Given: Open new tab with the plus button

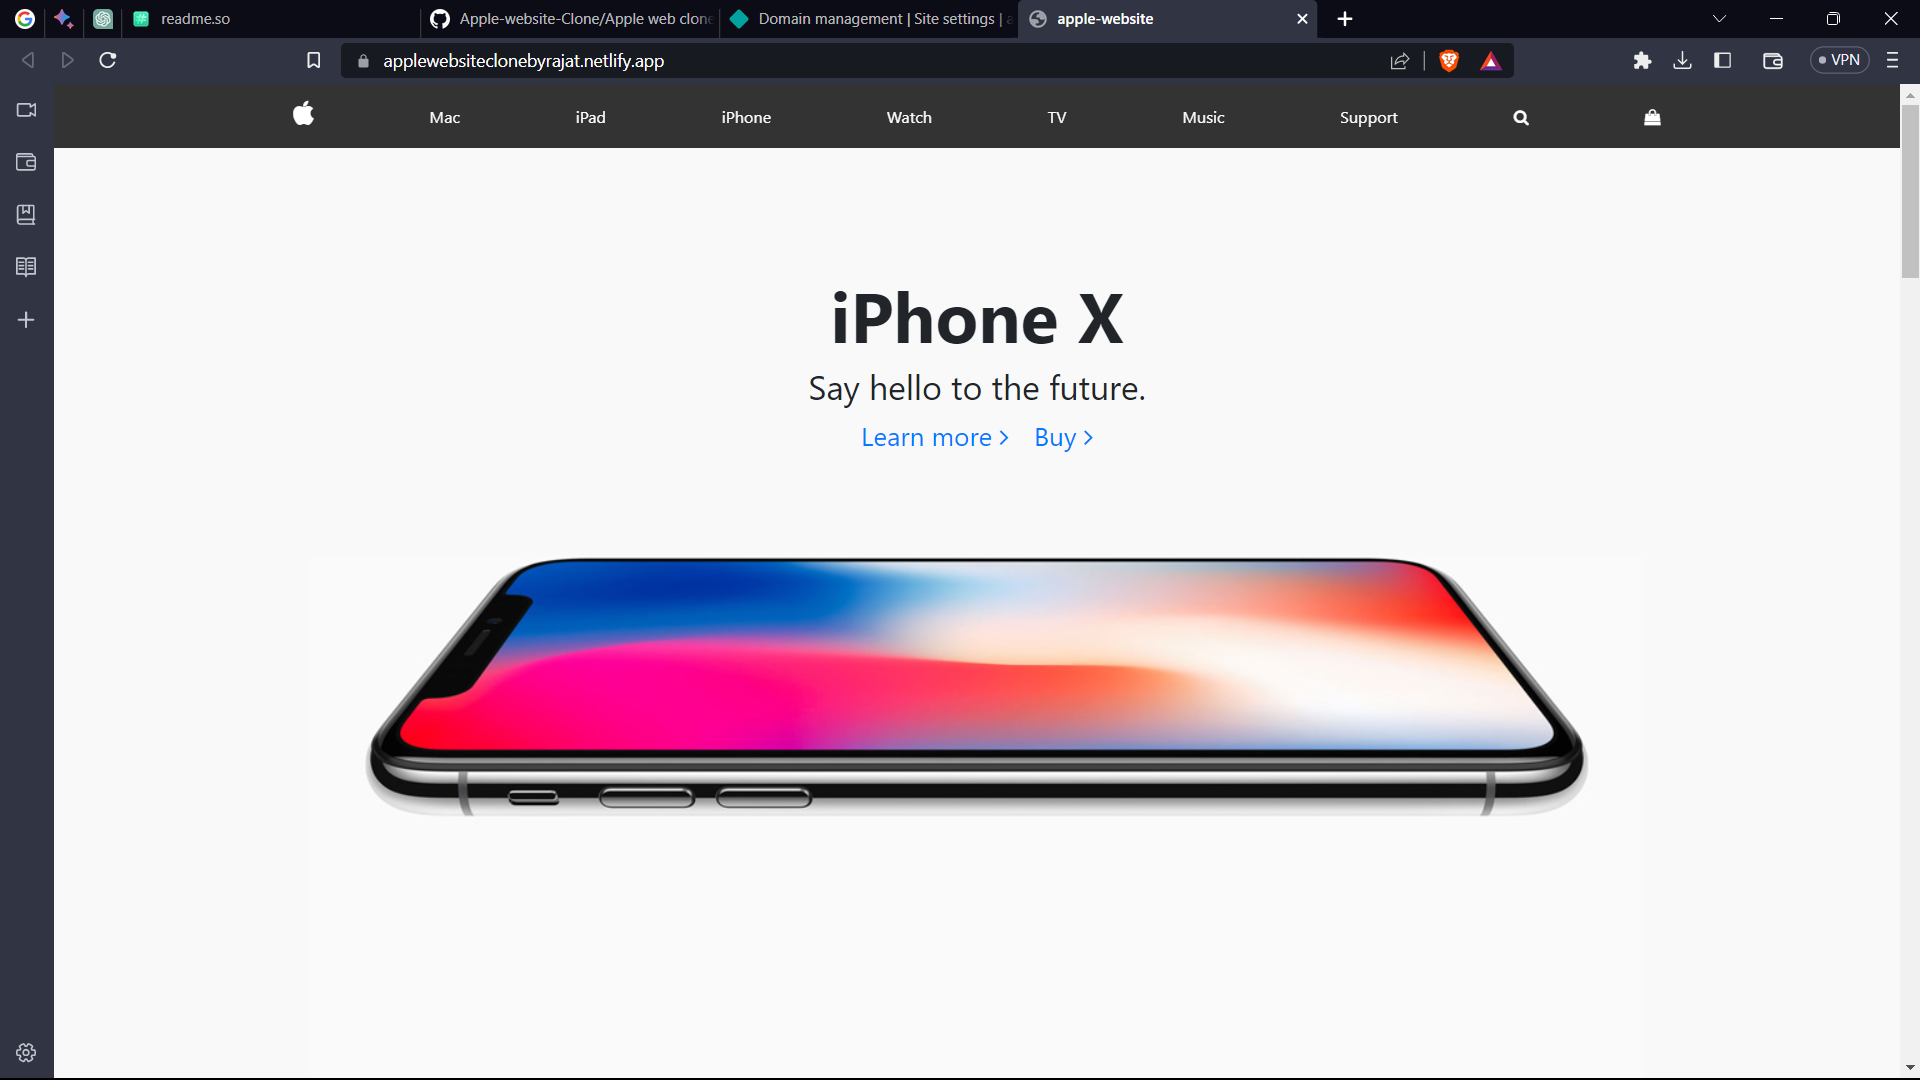Looking at the screenshot, I should (x=1346, y=18).
